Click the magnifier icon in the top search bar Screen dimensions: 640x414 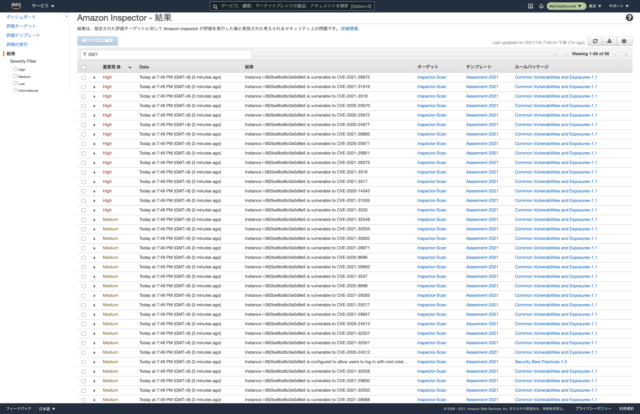215,6
